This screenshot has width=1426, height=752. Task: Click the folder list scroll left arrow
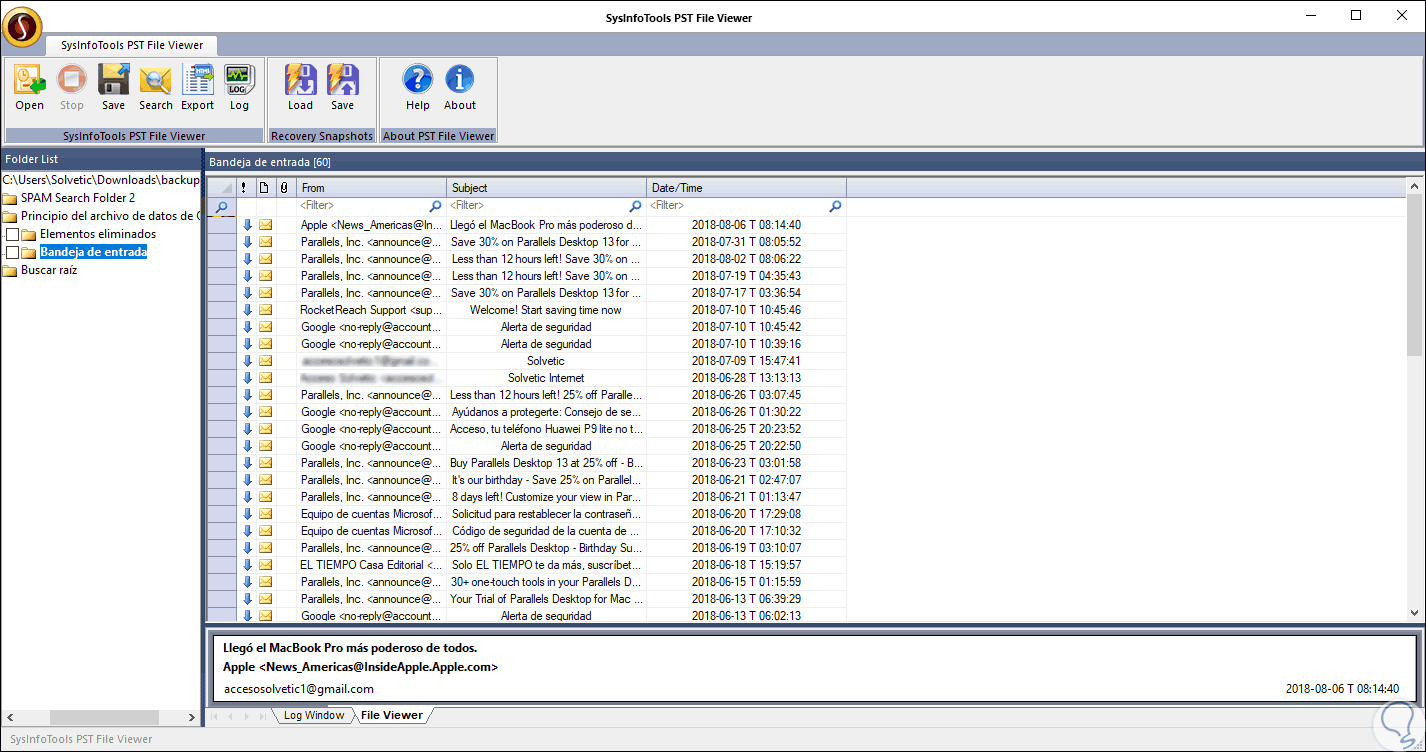click(9, 718)
